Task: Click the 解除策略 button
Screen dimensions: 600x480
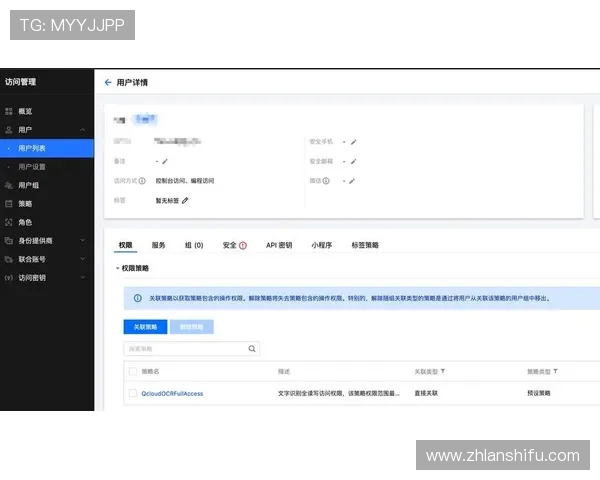Action: [192, 327]
